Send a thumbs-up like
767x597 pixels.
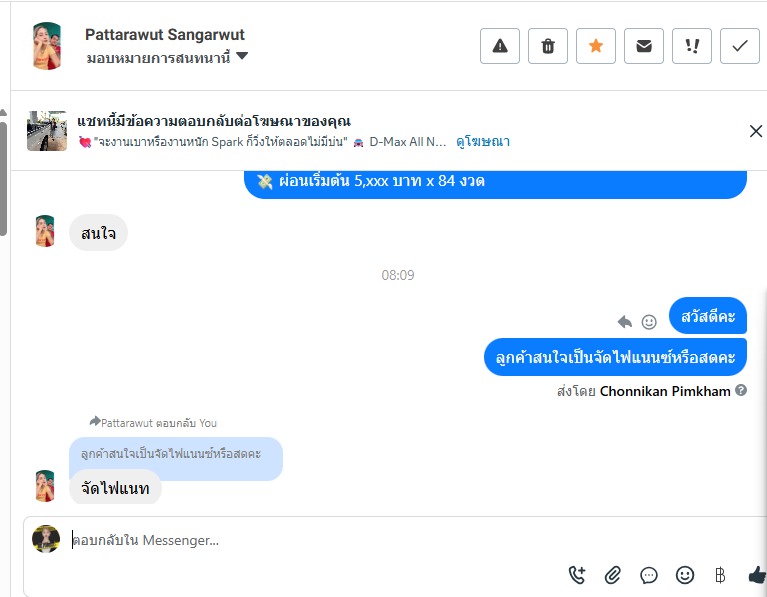click(x=757, y=575)
